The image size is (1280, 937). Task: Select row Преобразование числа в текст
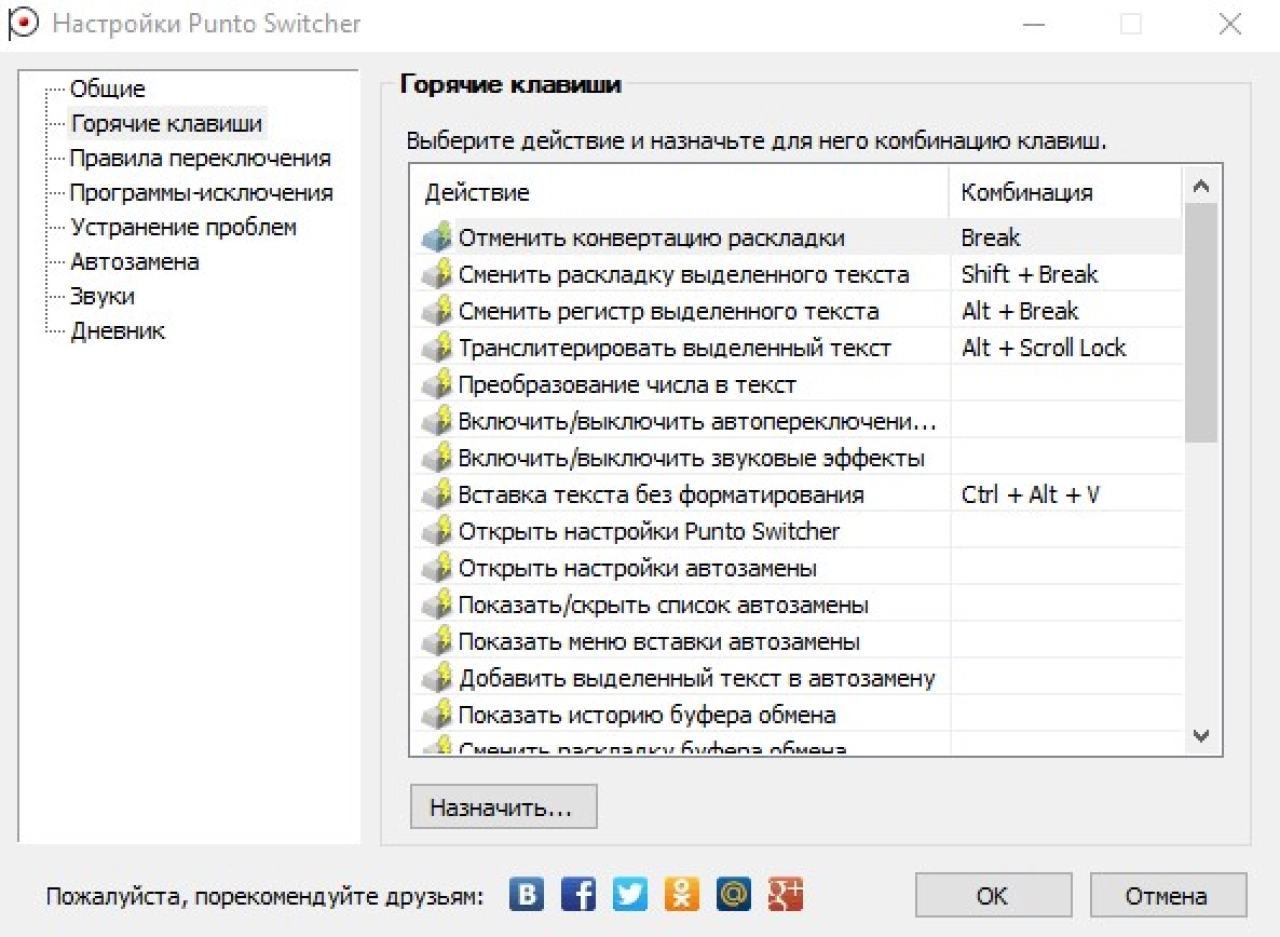click(796, 385)
